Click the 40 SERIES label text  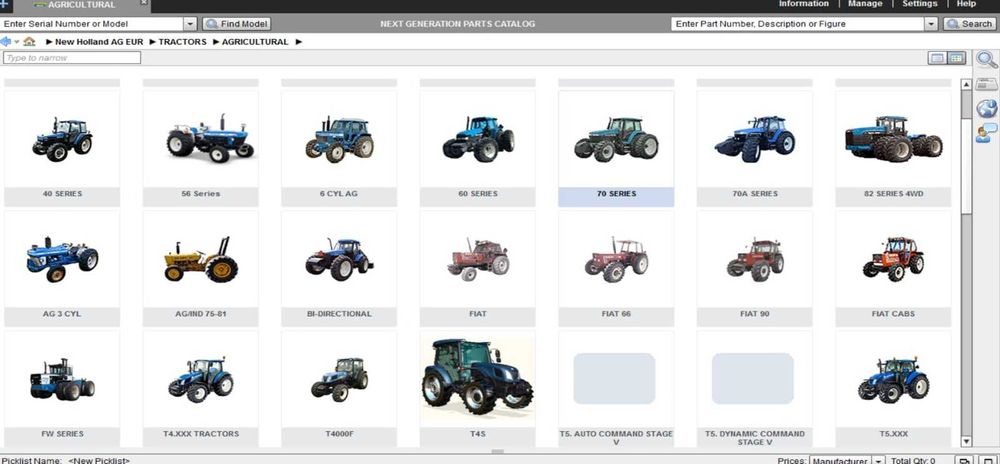click(x=62, y=194)
